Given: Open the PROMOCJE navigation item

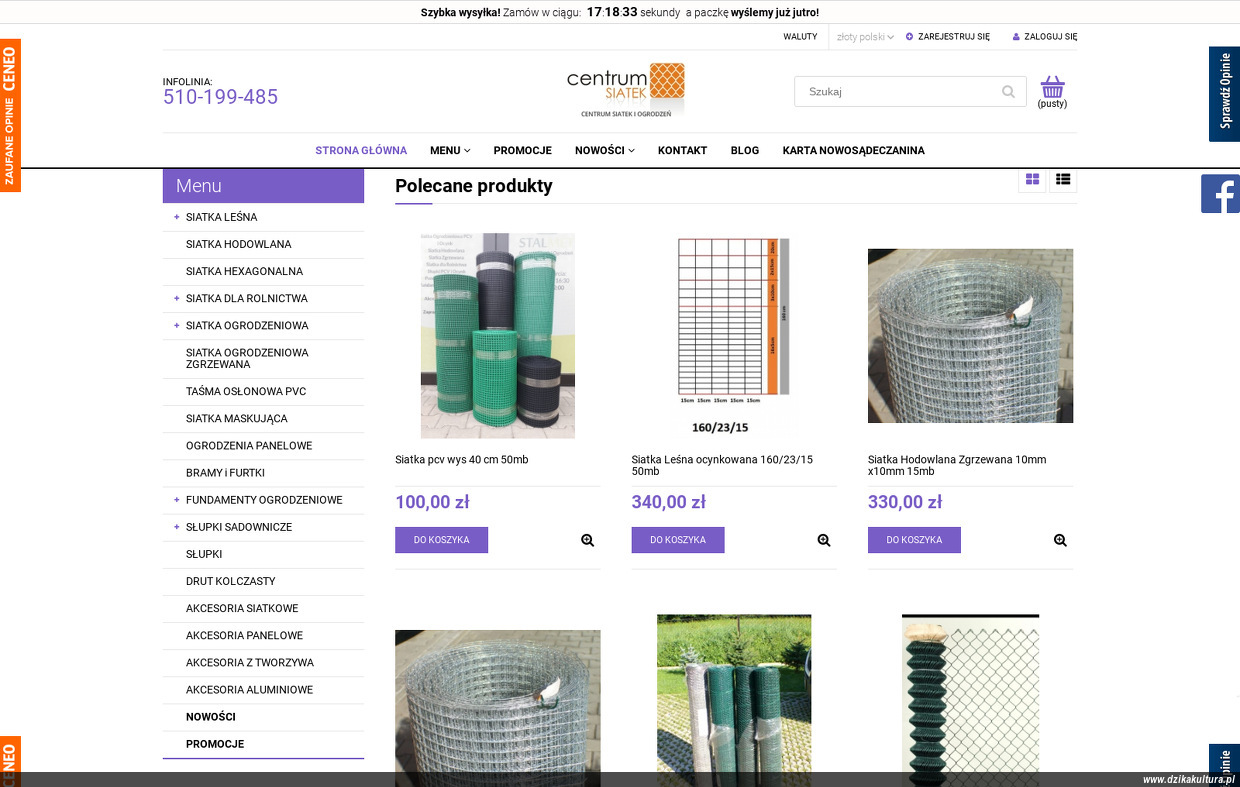Looking at the screenshot, I should (x=522, y=151).
